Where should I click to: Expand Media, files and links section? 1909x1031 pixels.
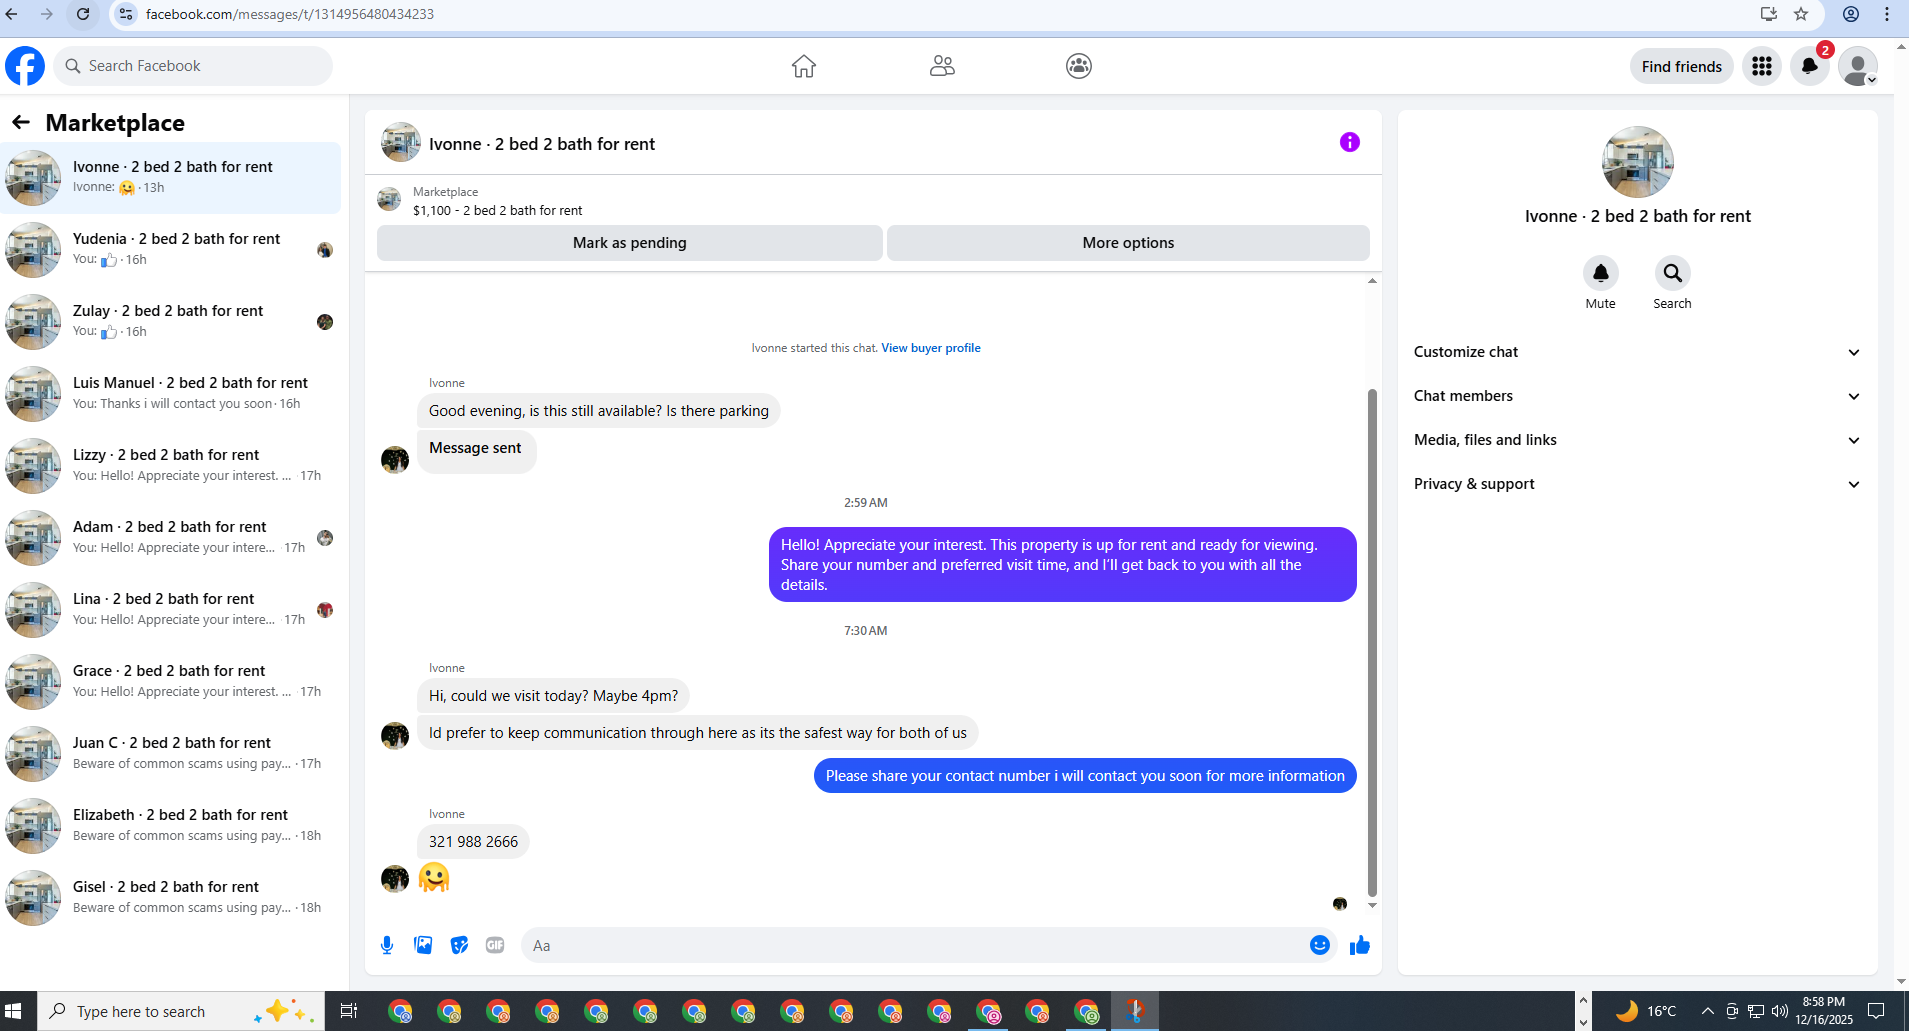tap(1637, 440)
